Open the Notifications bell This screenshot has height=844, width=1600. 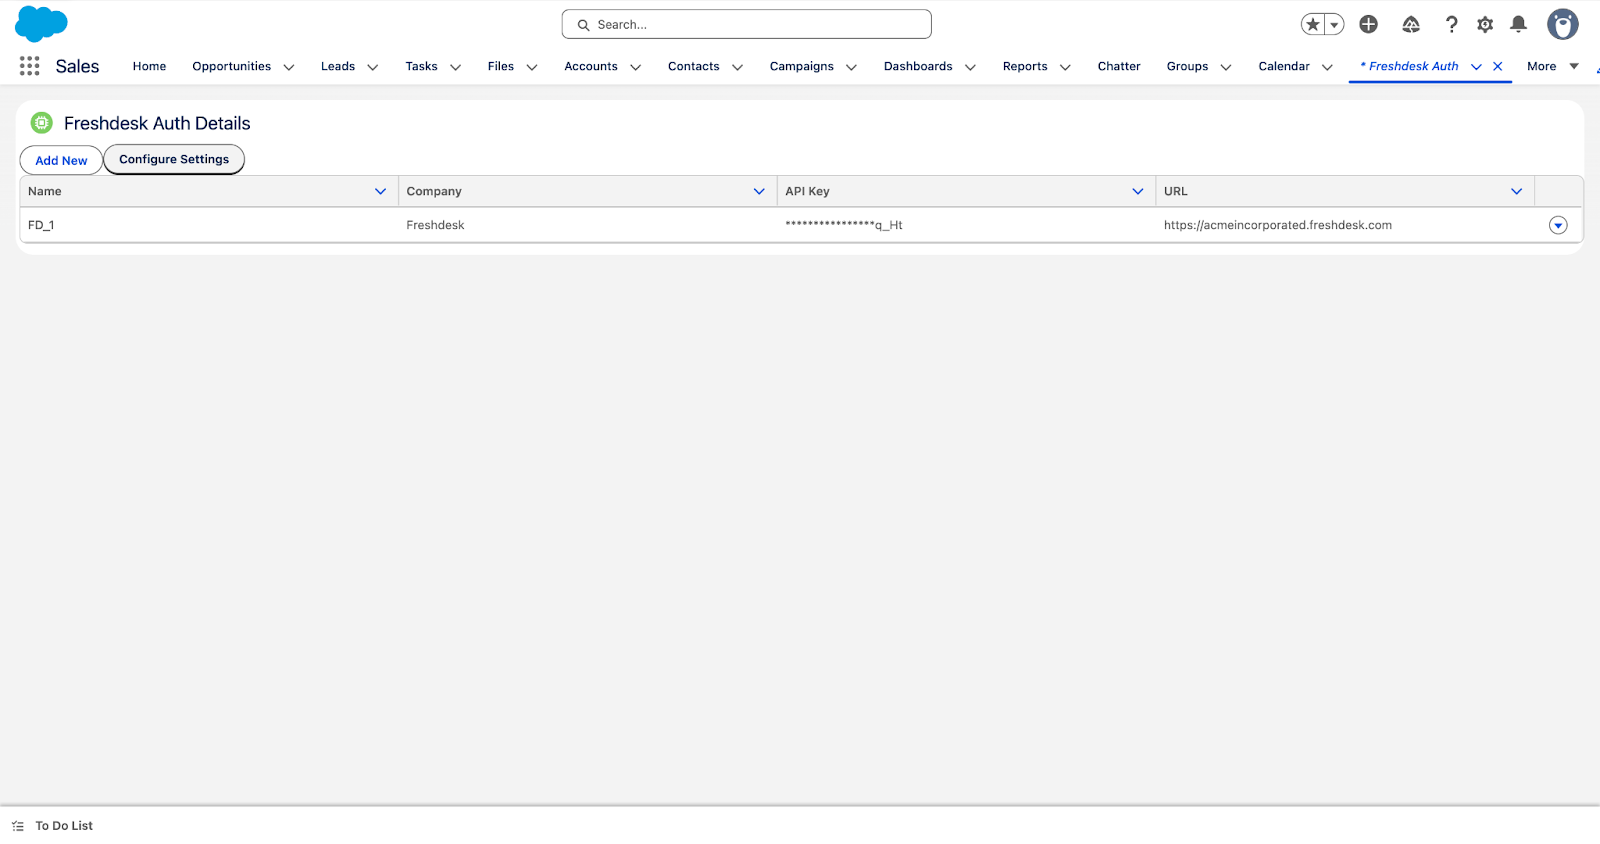point(1518,24)
